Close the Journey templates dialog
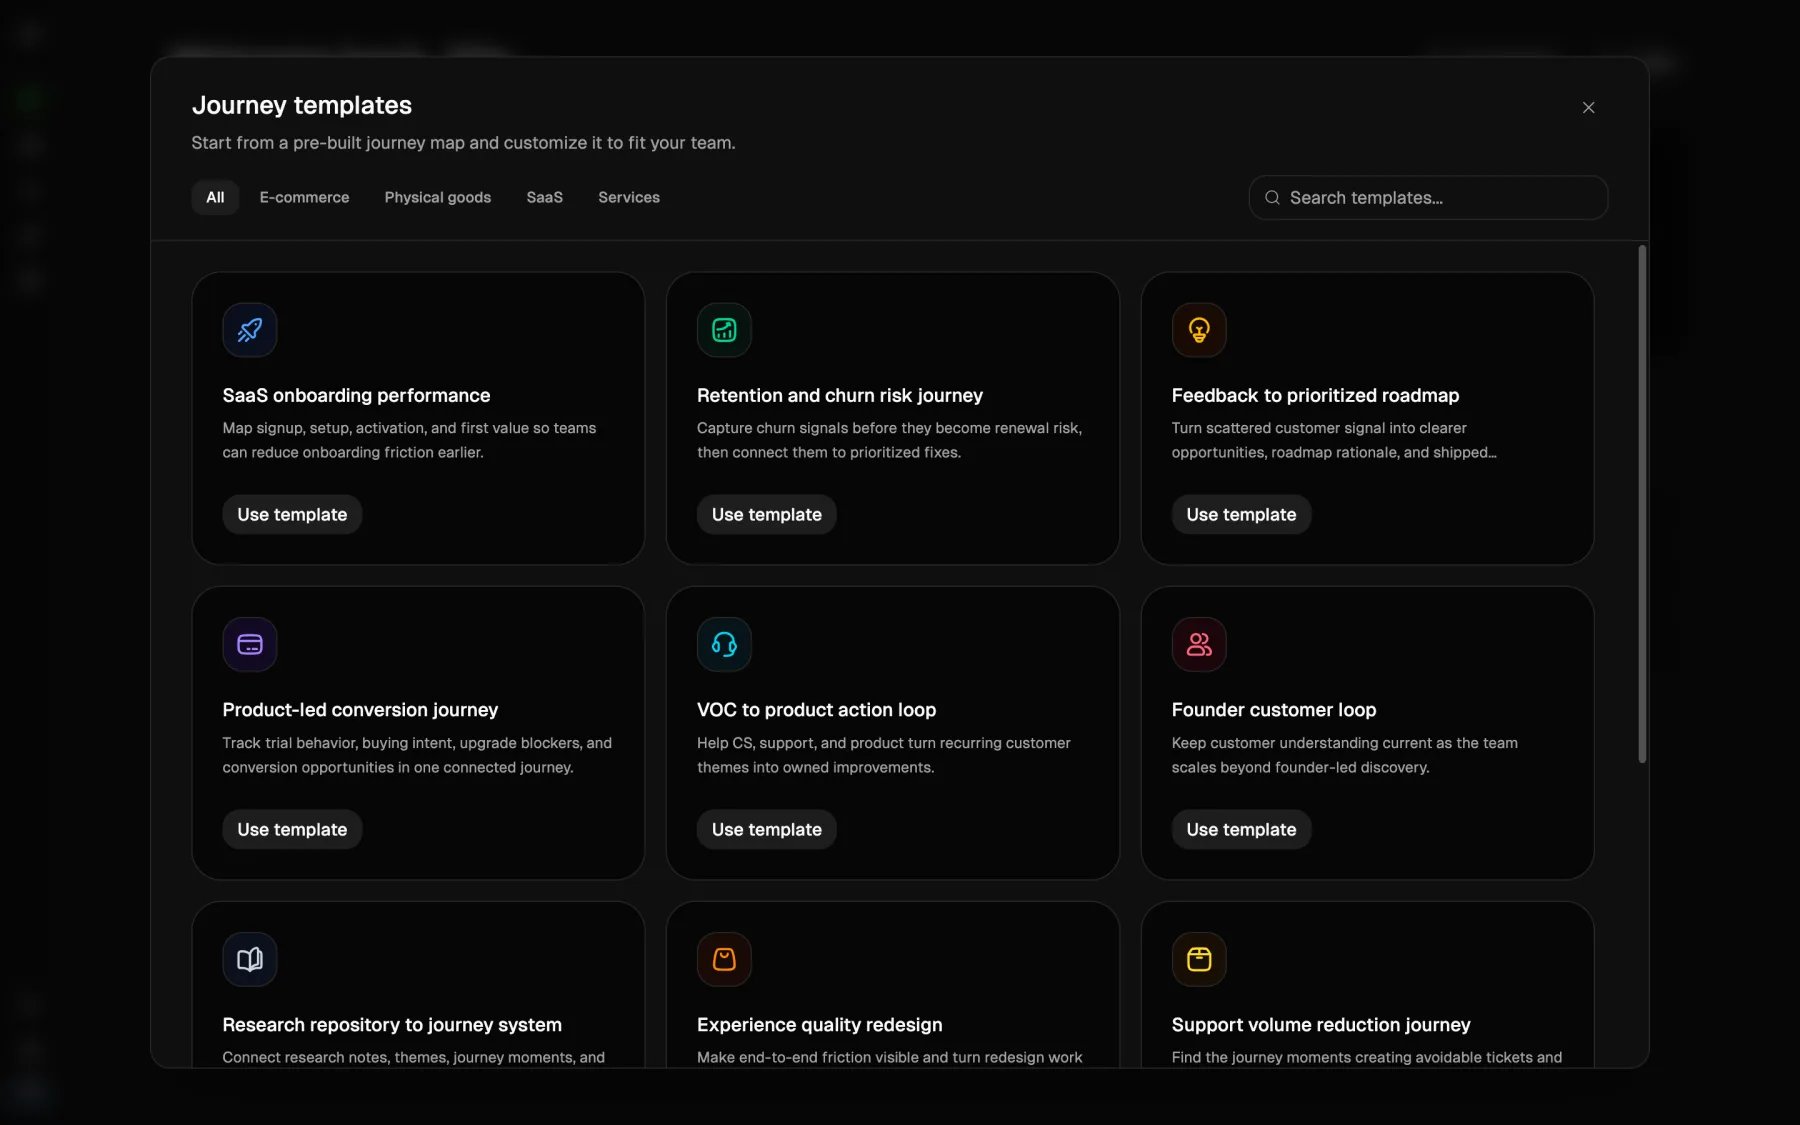Image resolution: width=1800 pixels, height=1125 pixels. pos(1588,107)
